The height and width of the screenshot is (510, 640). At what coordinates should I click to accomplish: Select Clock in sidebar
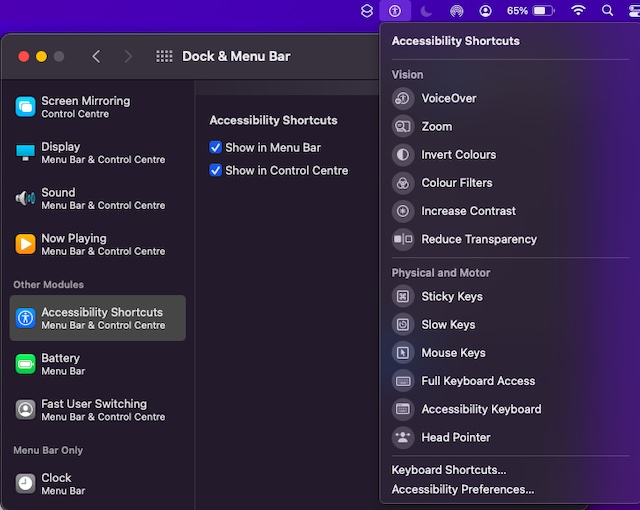coord(98,483)
